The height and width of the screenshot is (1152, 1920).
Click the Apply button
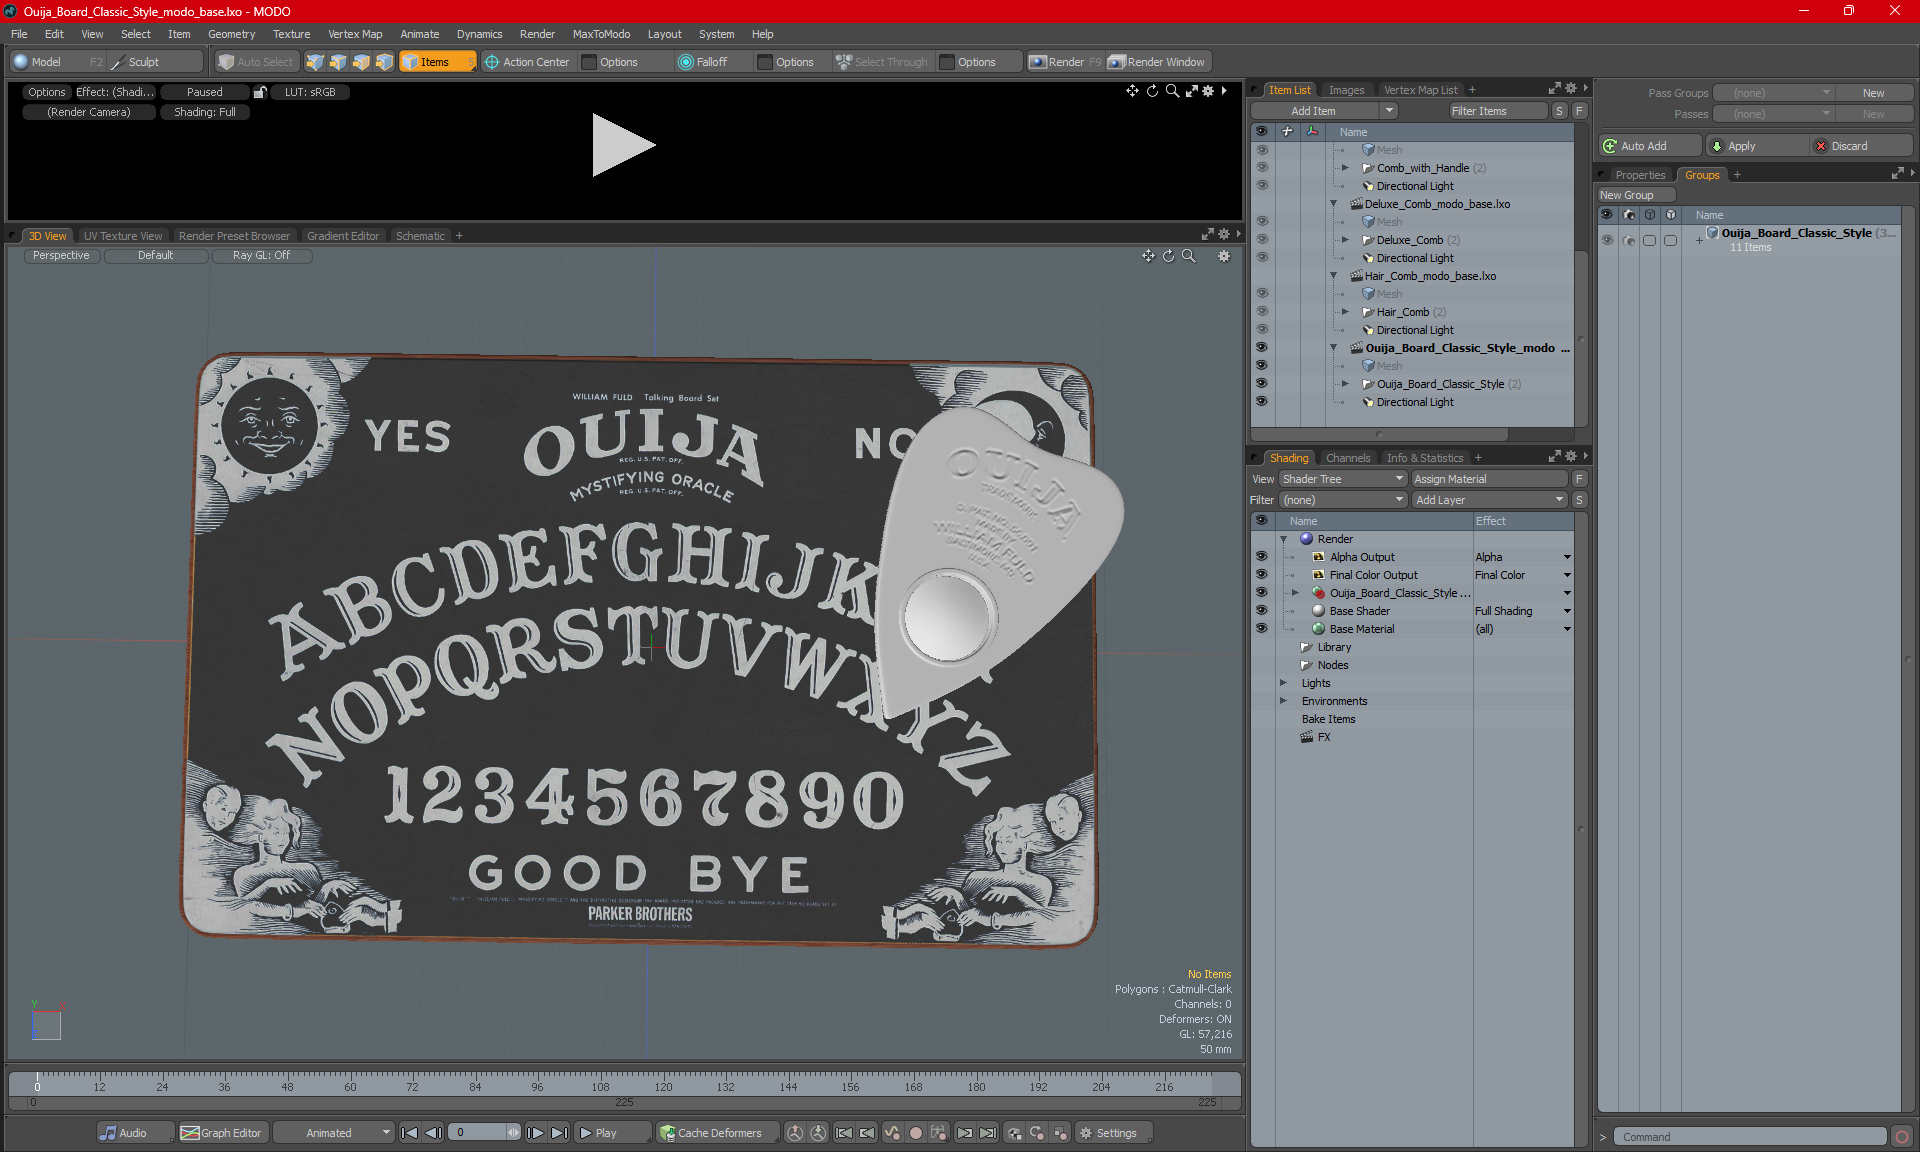coord(1757,146)
